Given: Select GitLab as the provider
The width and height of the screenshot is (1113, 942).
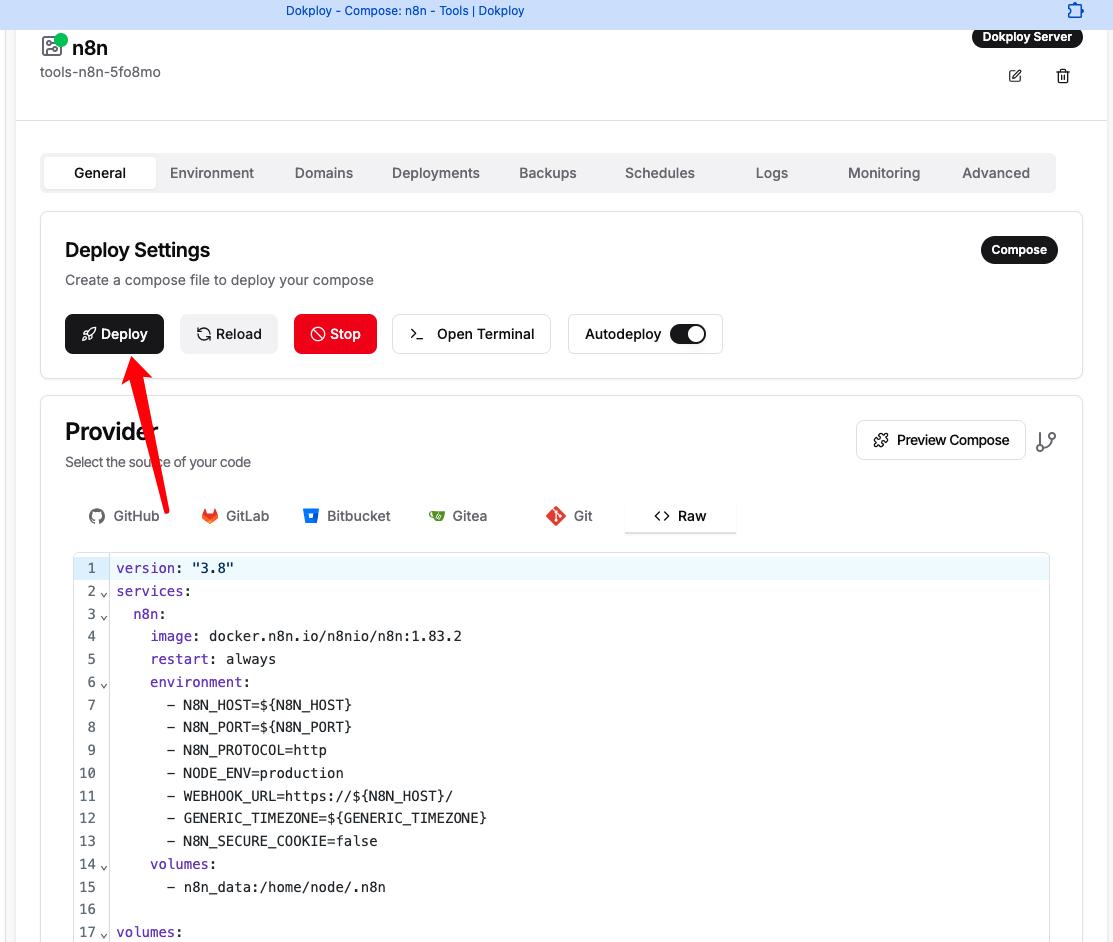Looking at the screenshot, I should (236, 516).
